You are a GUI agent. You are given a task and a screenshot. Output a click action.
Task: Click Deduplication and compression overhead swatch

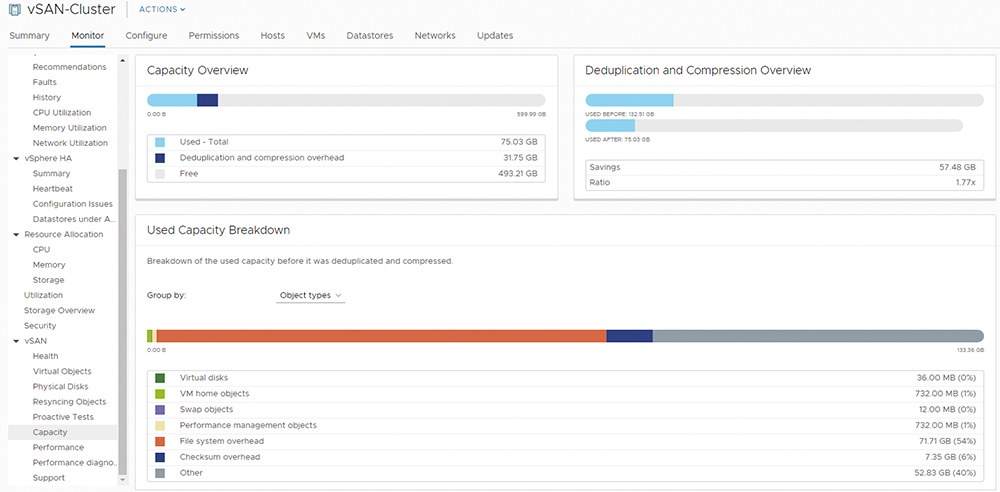(160, 158)
